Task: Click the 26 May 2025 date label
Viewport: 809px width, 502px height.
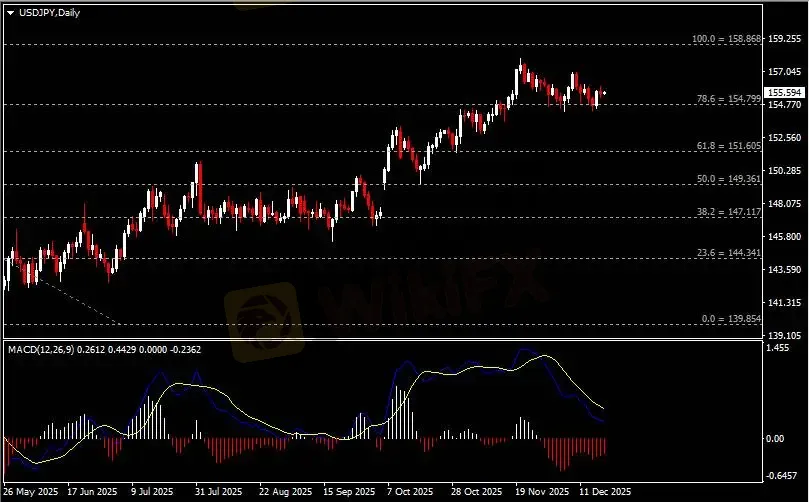Action: click(x=31, y=492)
